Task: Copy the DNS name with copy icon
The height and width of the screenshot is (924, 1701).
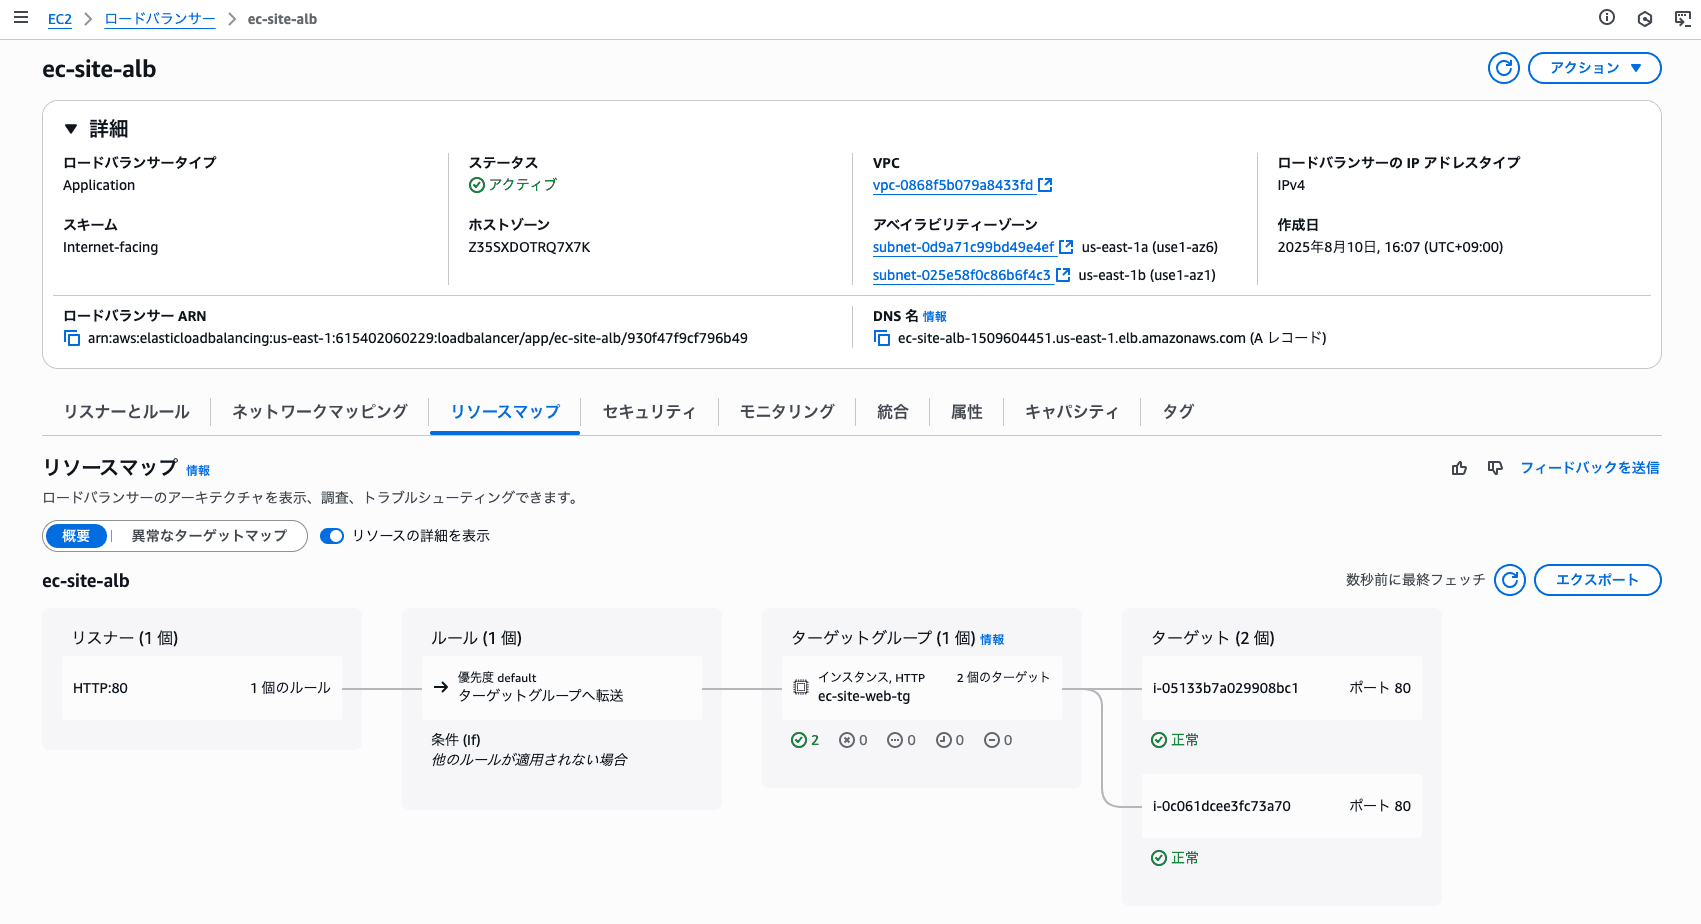Action: tap(881, 338)
